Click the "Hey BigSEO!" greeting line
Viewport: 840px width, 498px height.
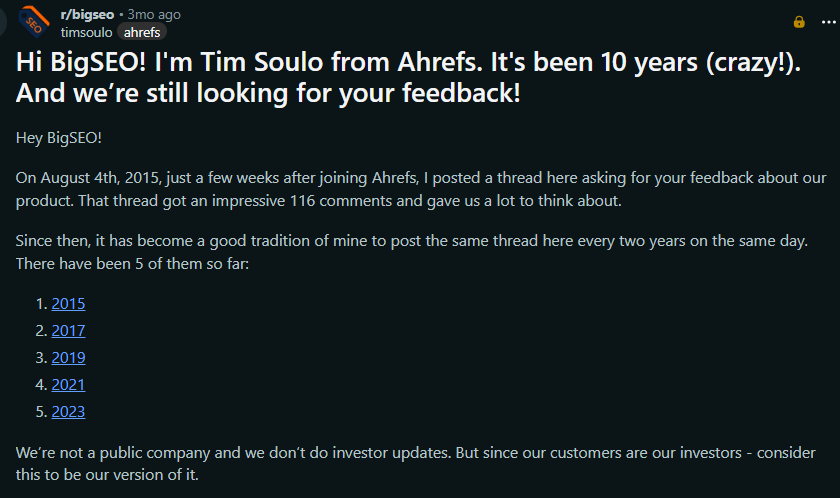[59, 137]
